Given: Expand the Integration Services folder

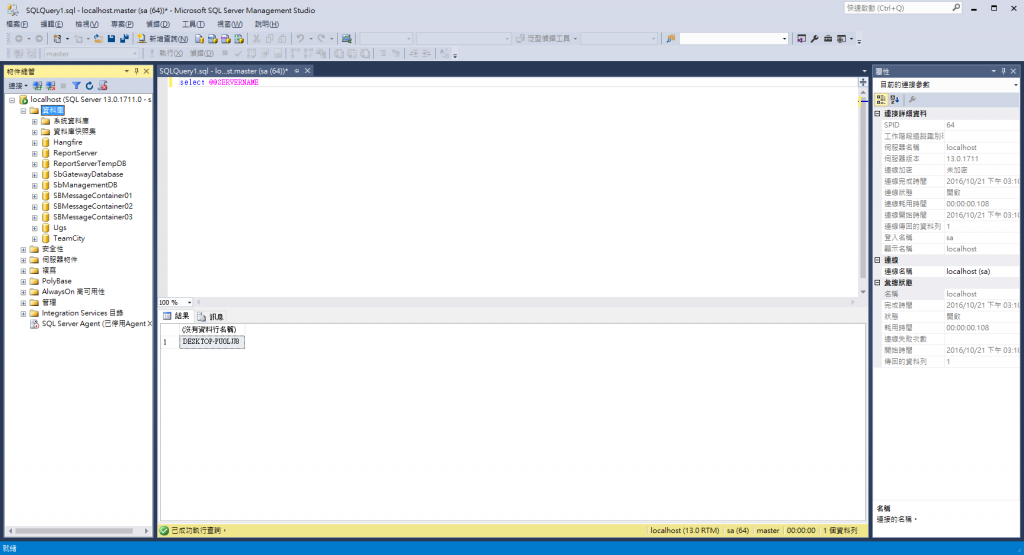Looking at the screenshot, I should 24,313.
